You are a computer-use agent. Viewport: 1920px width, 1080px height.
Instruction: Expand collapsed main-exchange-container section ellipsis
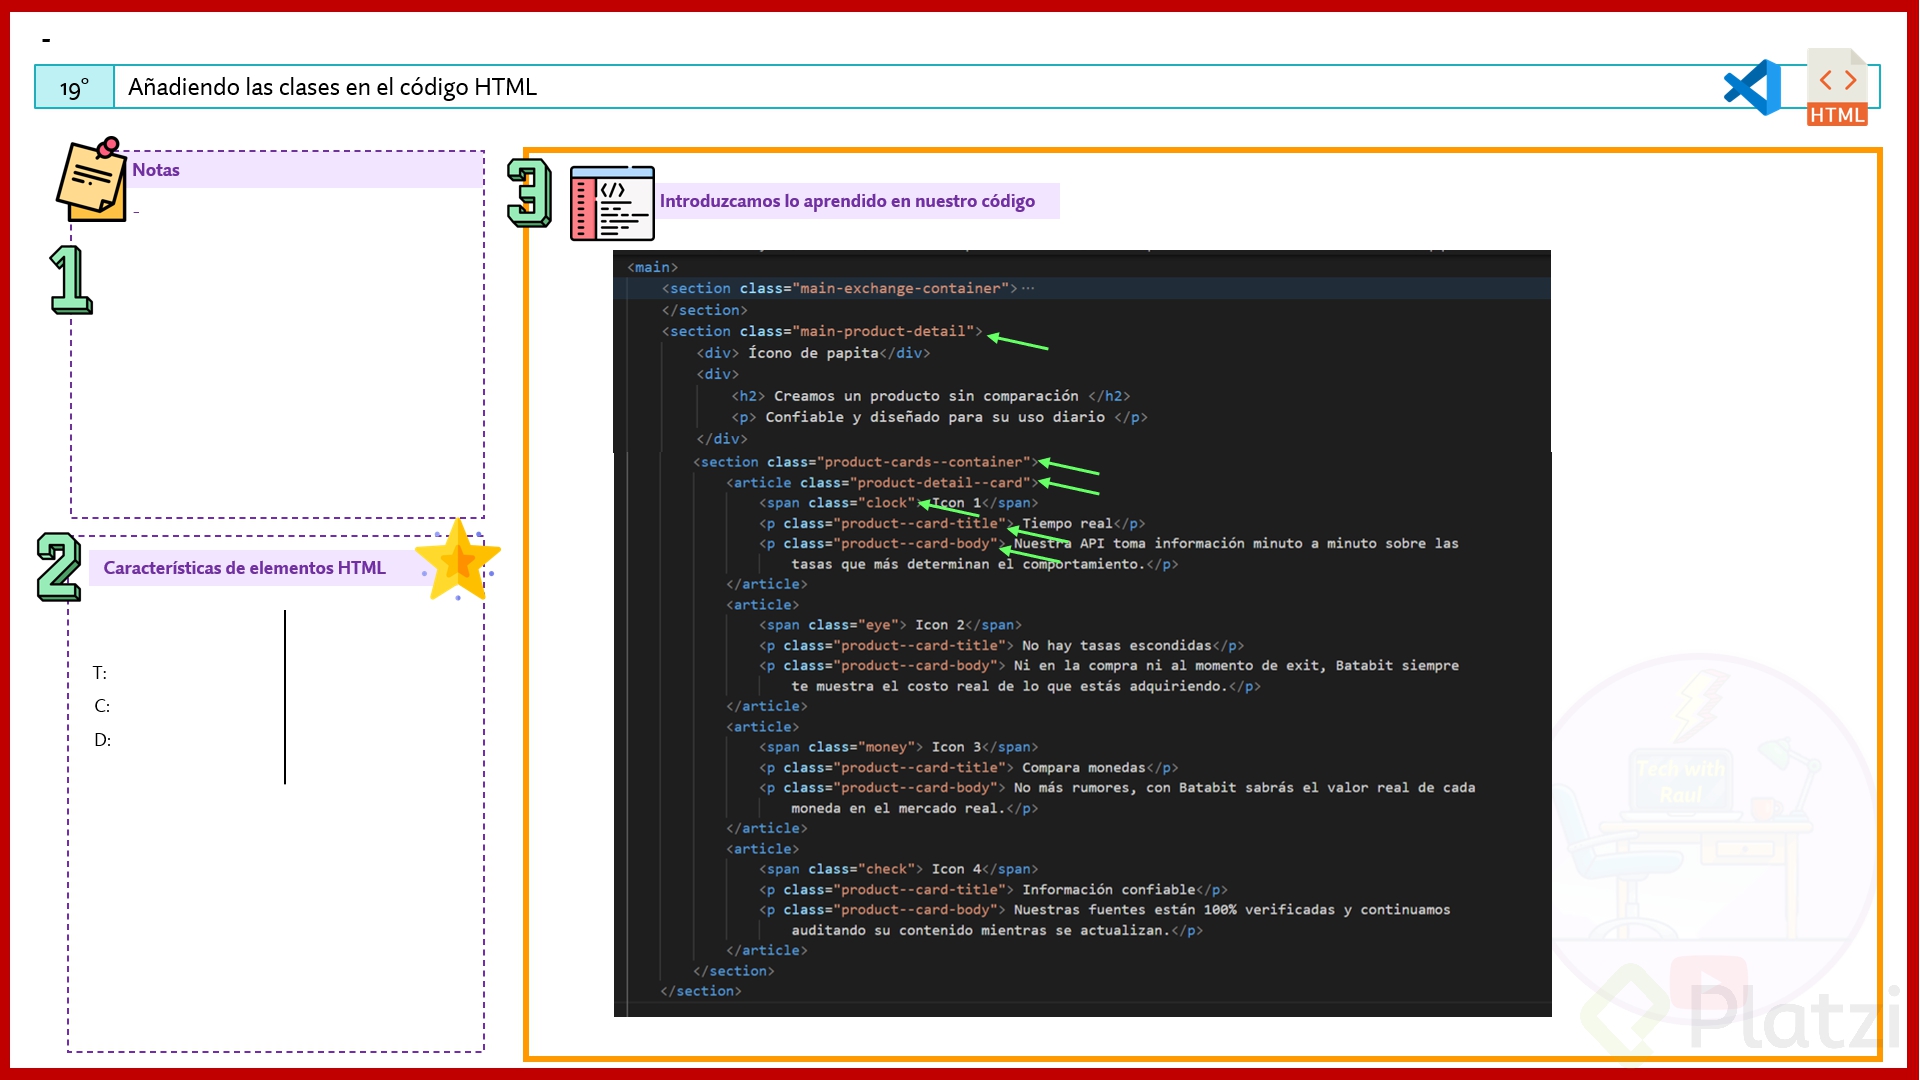(1028, 288)
